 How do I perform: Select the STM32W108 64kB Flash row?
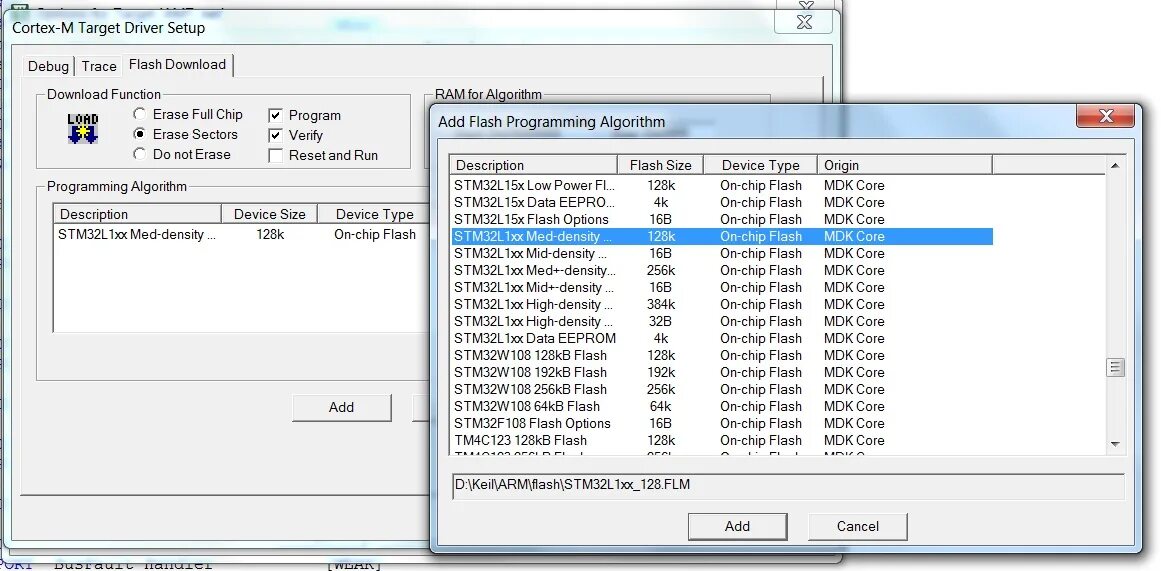tap(722, 407)
